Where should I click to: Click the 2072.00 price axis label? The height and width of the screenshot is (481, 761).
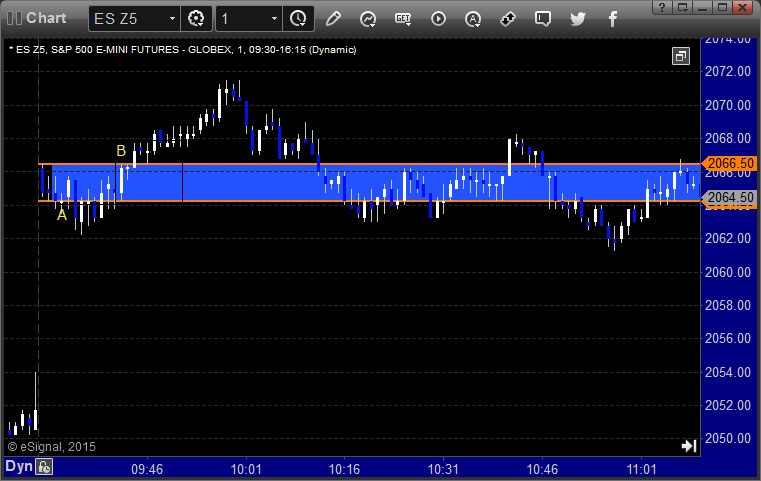[728, 71]
